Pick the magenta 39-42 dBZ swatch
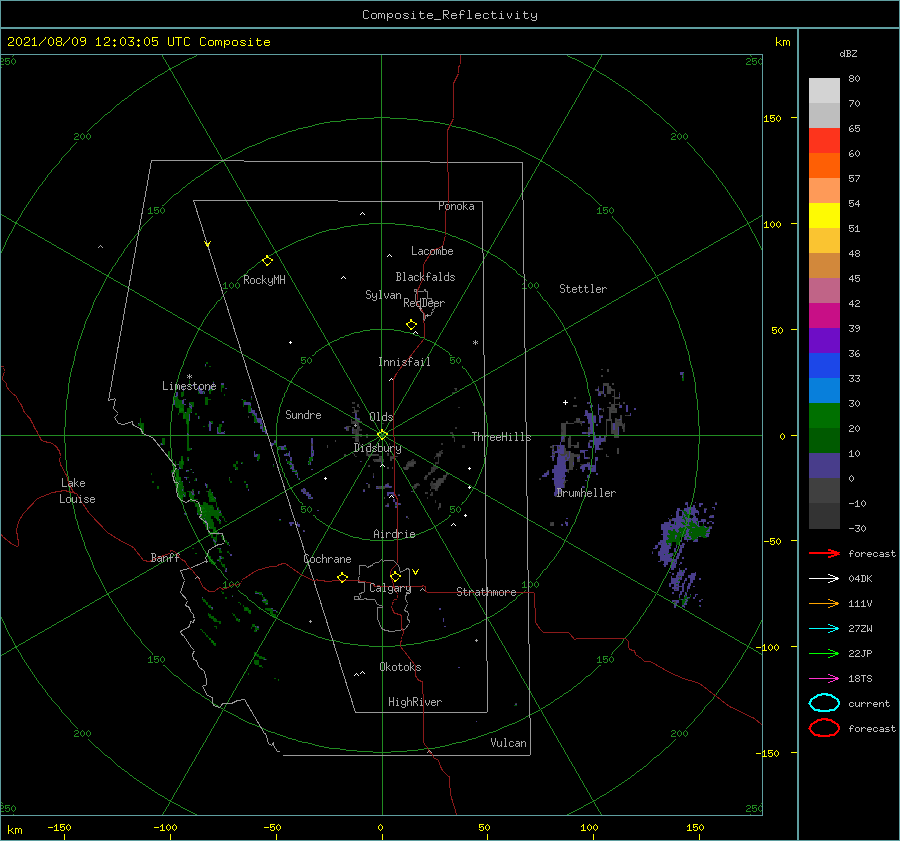This screenshot has width=900, height=841. [824, 316]
